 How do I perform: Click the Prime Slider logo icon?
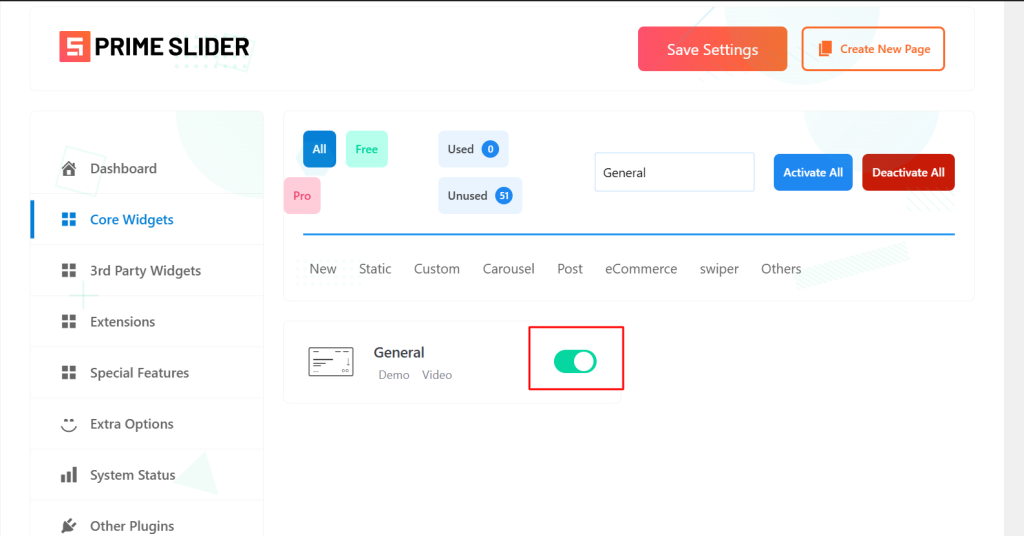point(74,46)
